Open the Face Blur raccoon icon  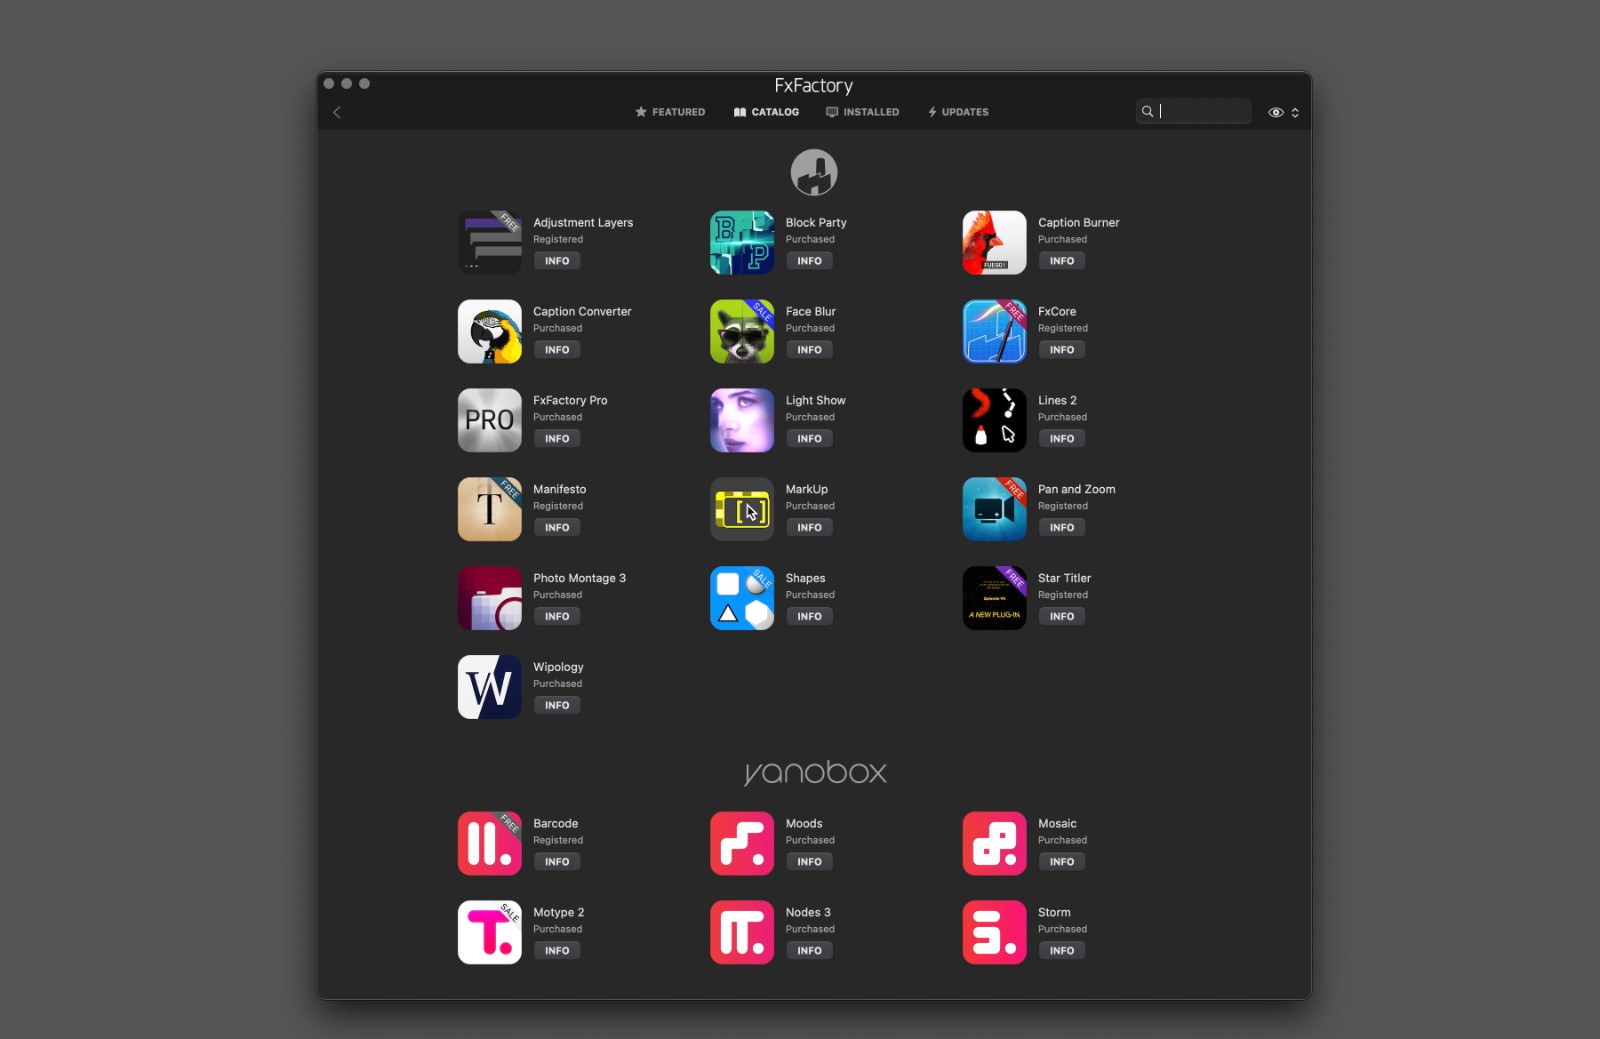742,332
